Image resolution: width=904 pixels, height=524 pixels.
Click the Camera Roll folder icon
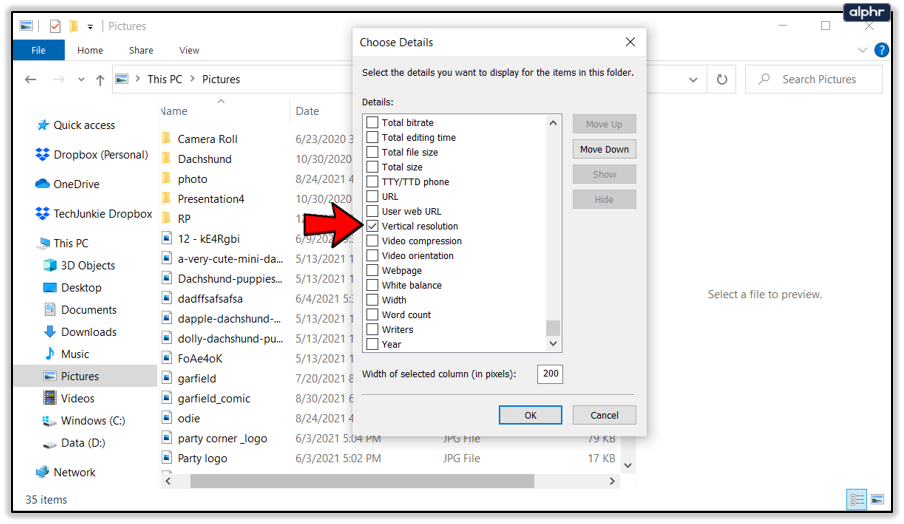pyautogui.click(x=167, y=138)
